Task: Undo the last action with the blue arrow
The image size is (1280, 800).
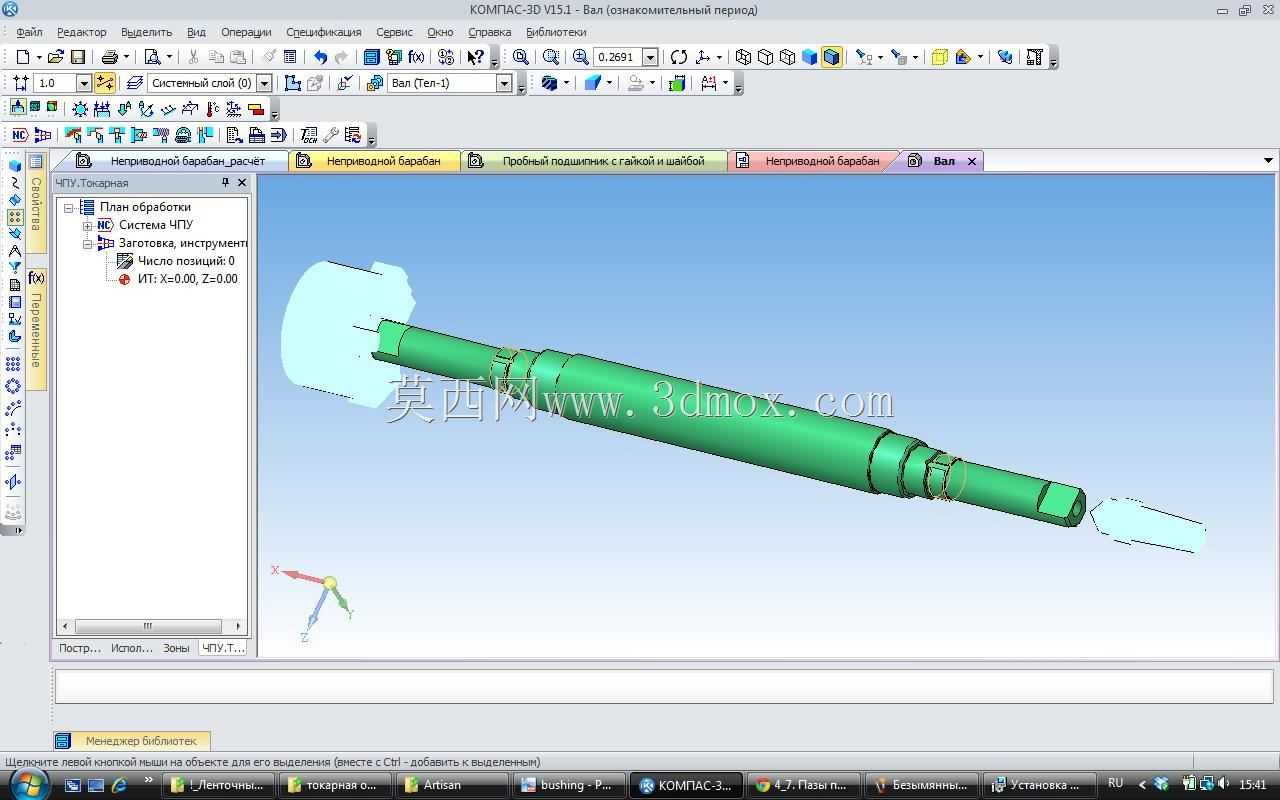Action: coord(320,57)
